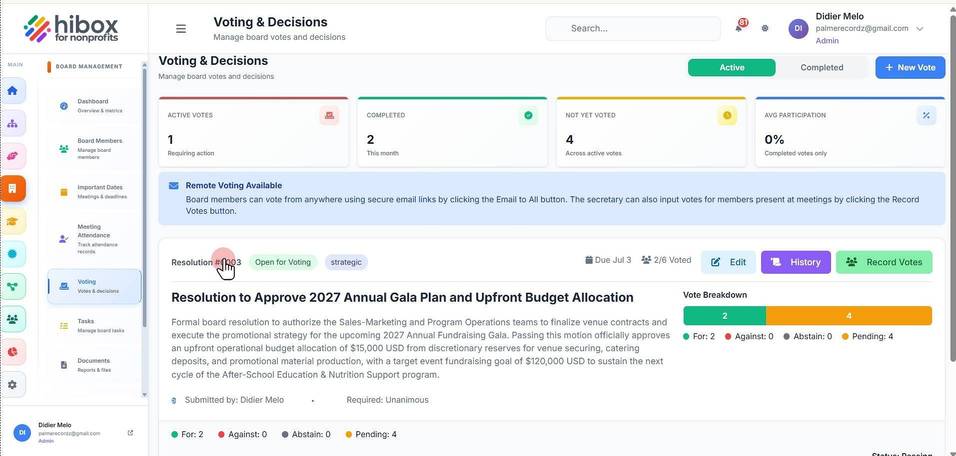Image resolution: width=956 pixels, height=456 pixels.
Task: Click the green For segment of vote bar
Action: [724, 316]
